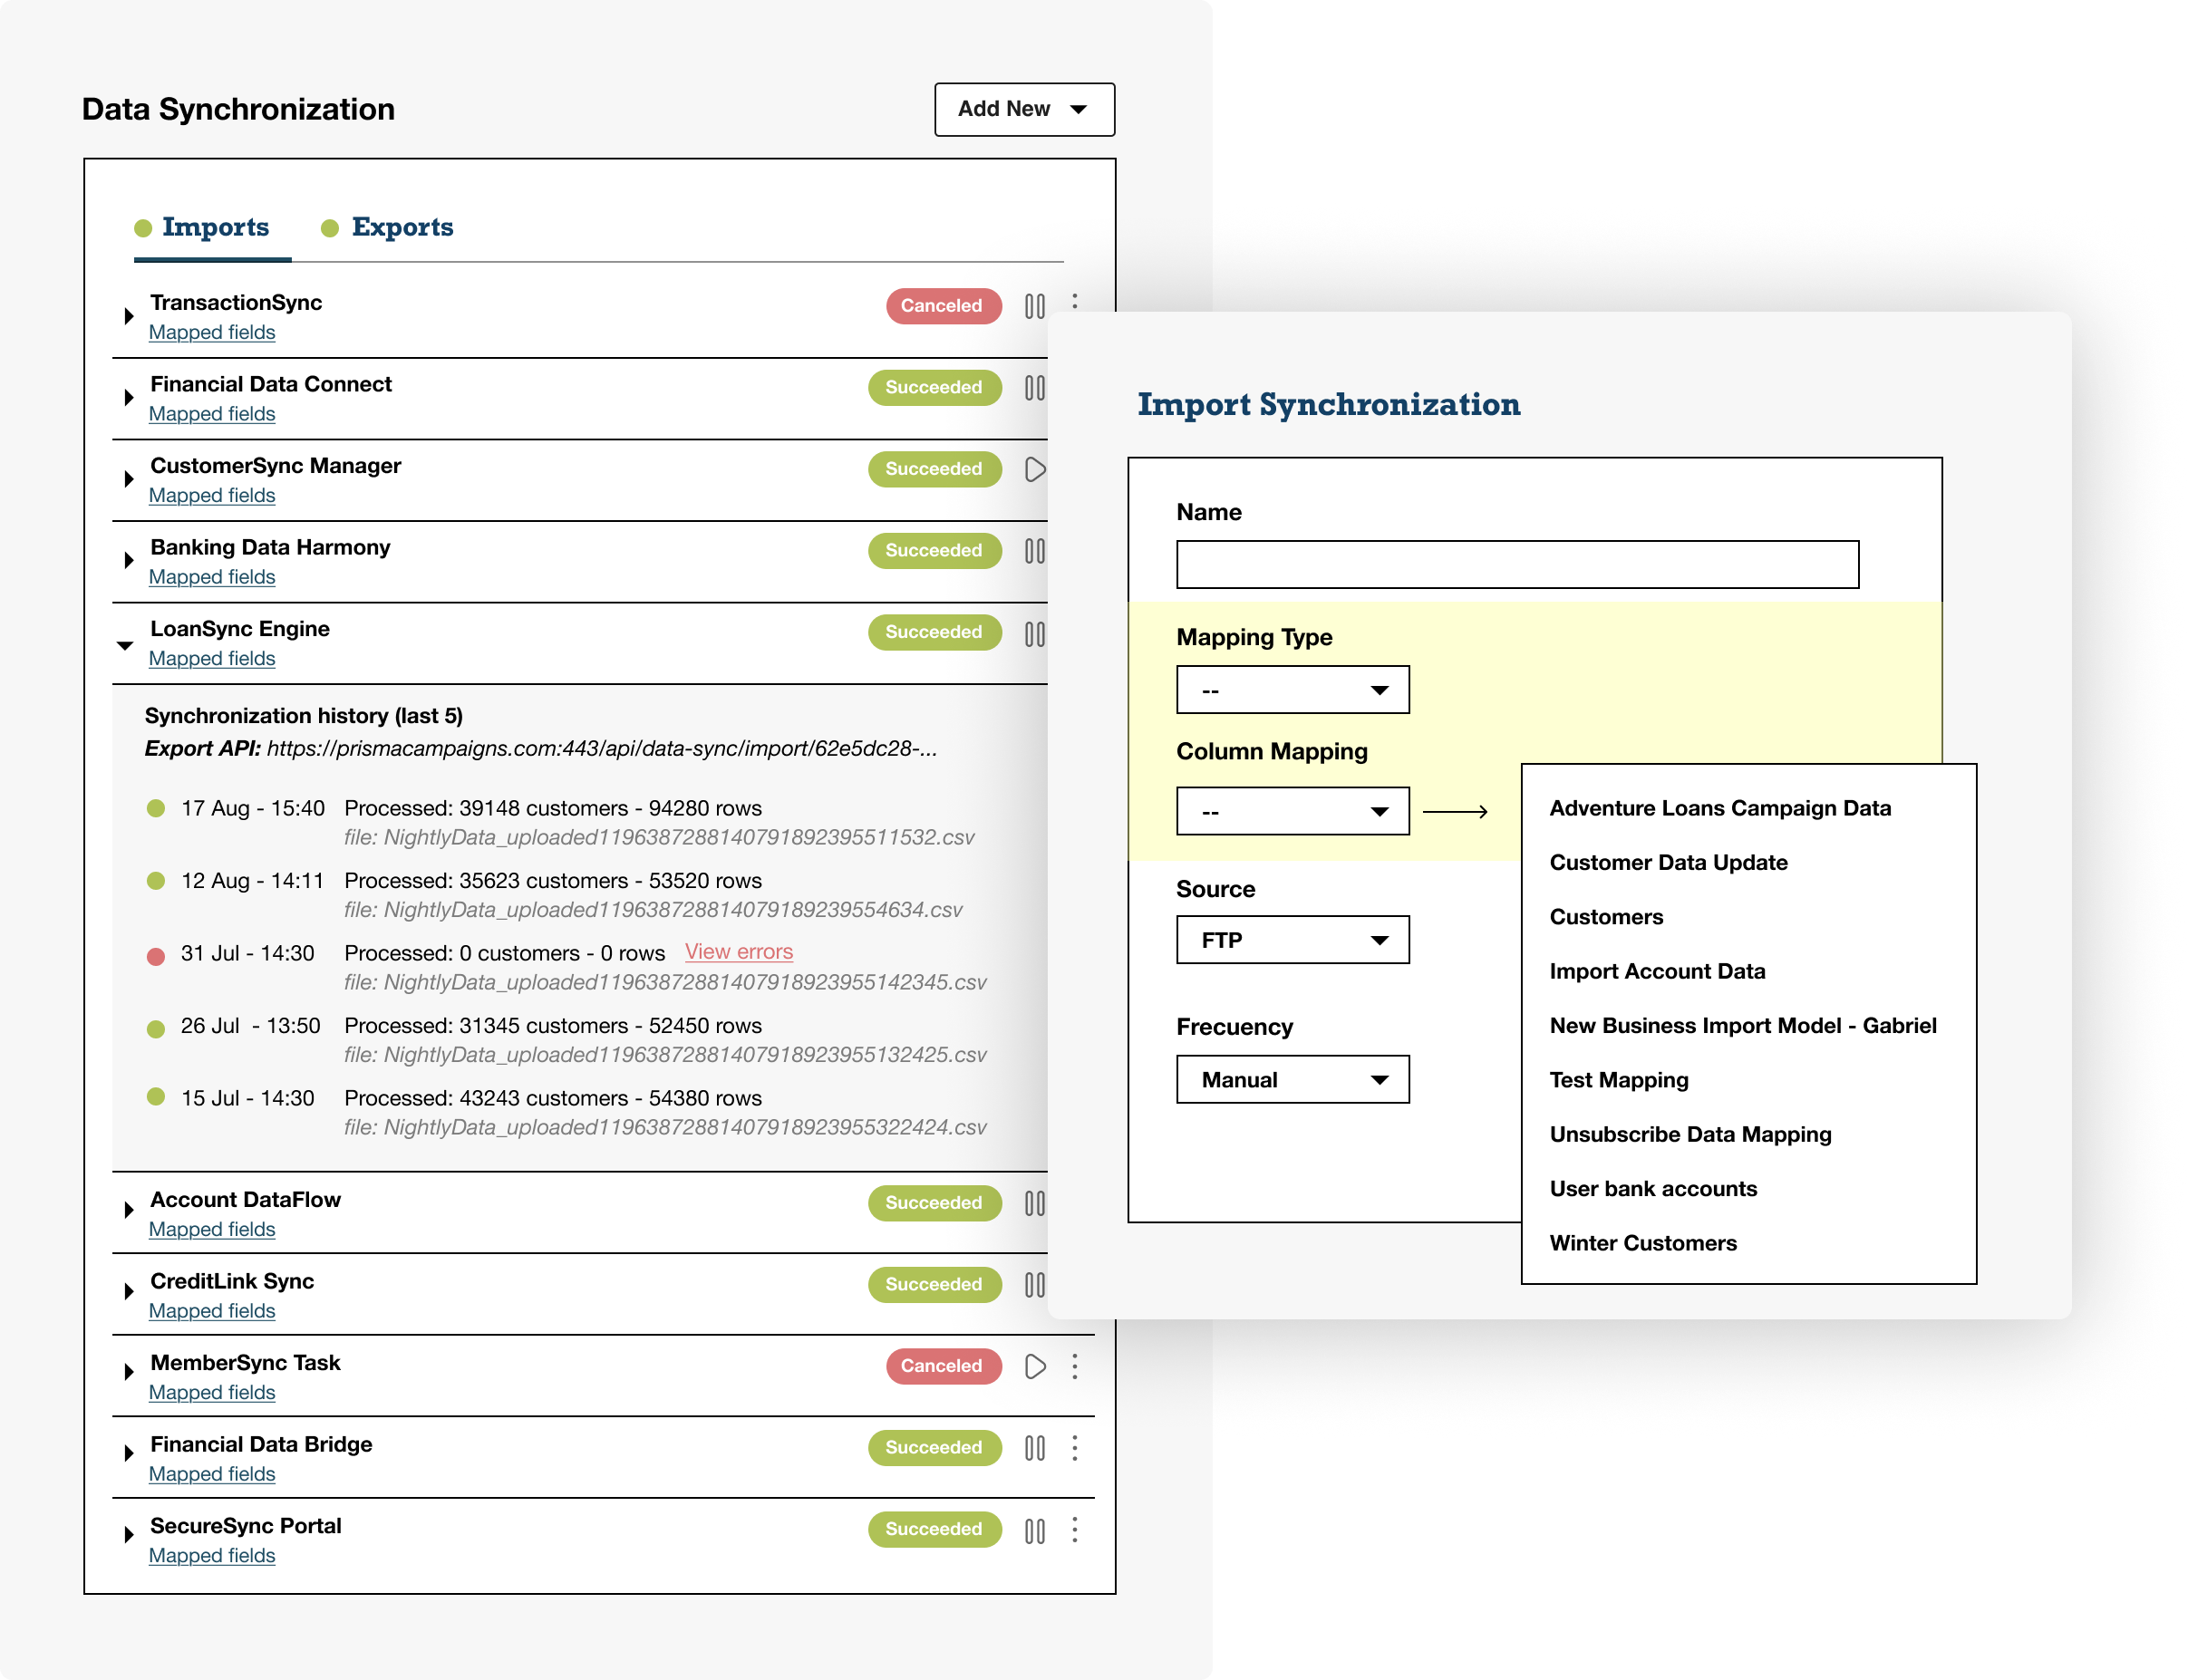Open the Column Mapping dropdown
2188x1680 pixels.
pyautogui.click(x=1292, y=811)
